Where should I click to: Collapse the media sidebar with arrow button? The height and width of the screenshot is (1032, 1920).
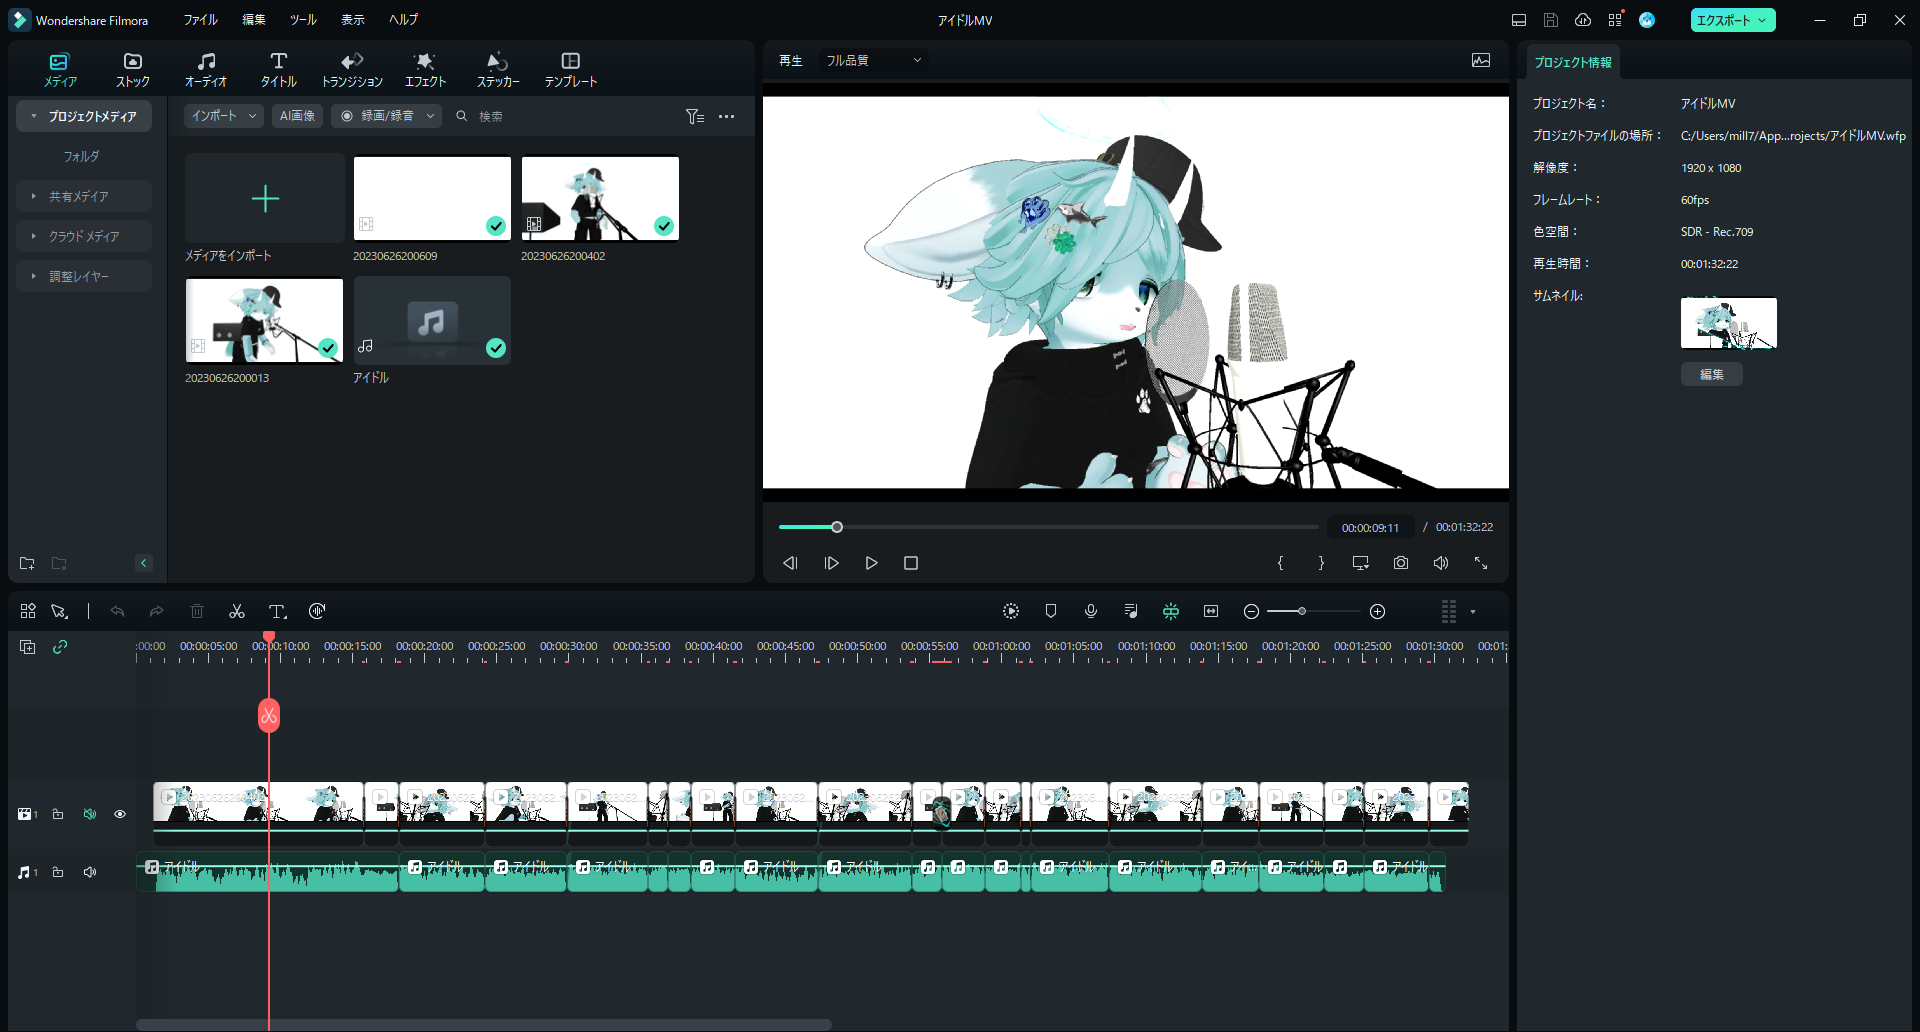tap(144, 563)
